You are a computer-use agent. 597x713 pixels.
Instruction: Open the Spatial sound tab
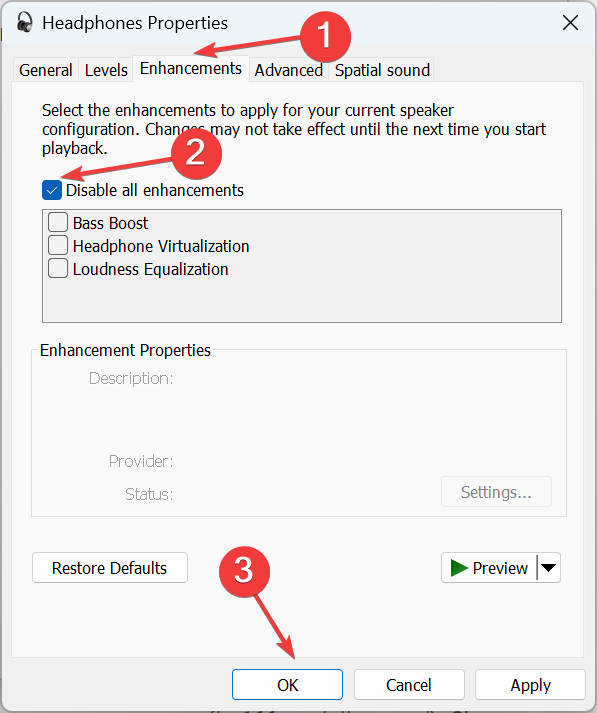(x=382, y=70)
